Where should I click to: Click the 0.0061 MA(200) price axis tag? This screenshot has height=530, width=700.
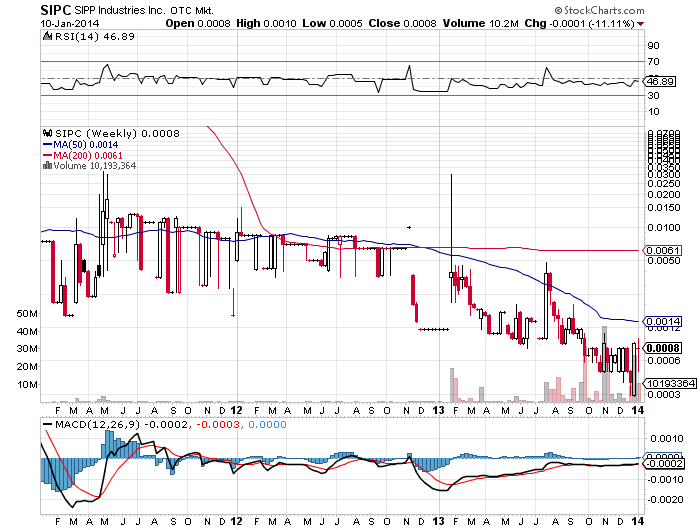click(x=660, y=249)
